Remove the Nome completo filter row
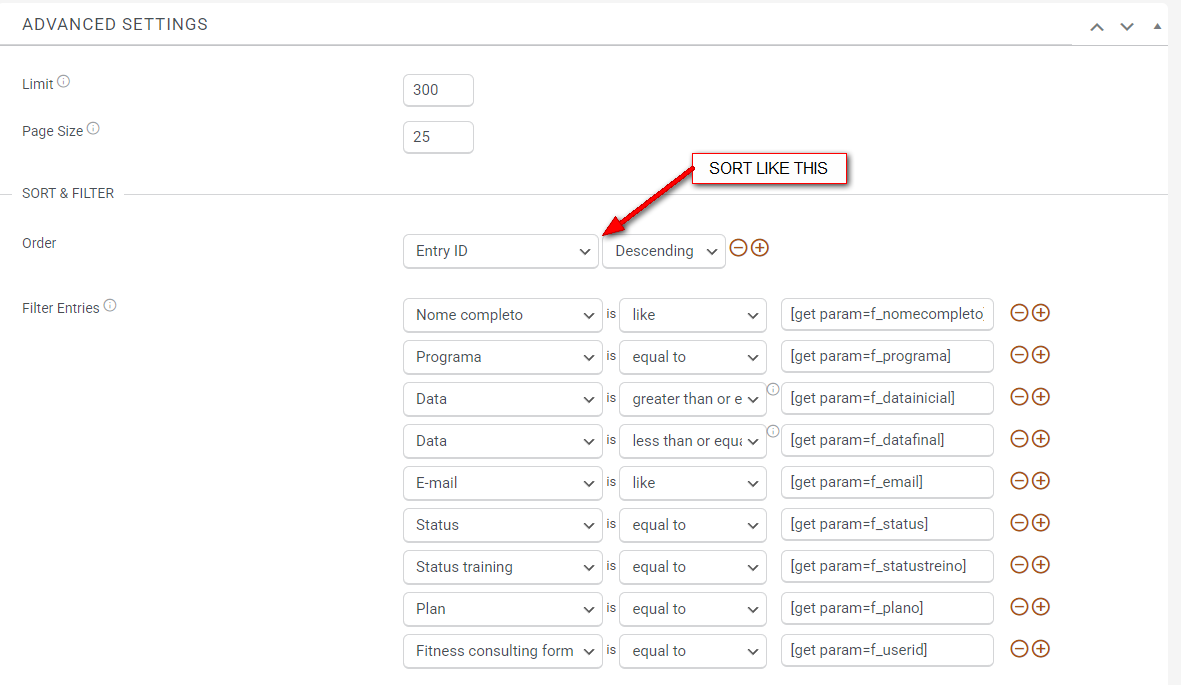Screen dimensions: 1181x685 tap(1019, 313)
